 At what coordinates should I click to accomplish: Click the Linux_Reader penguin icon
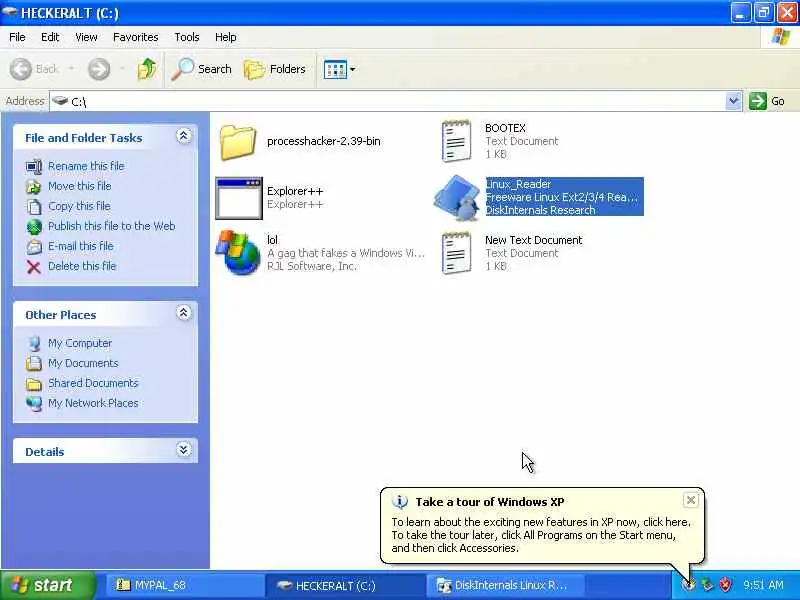pyautogui.click(x=457, y=198)
